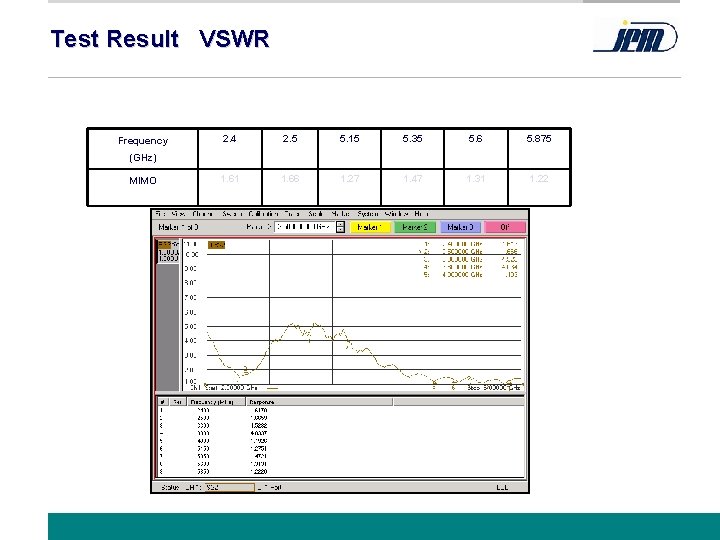Open the Sweep menu
Screen dimensions: 720x540
click(x=231, y=214)
